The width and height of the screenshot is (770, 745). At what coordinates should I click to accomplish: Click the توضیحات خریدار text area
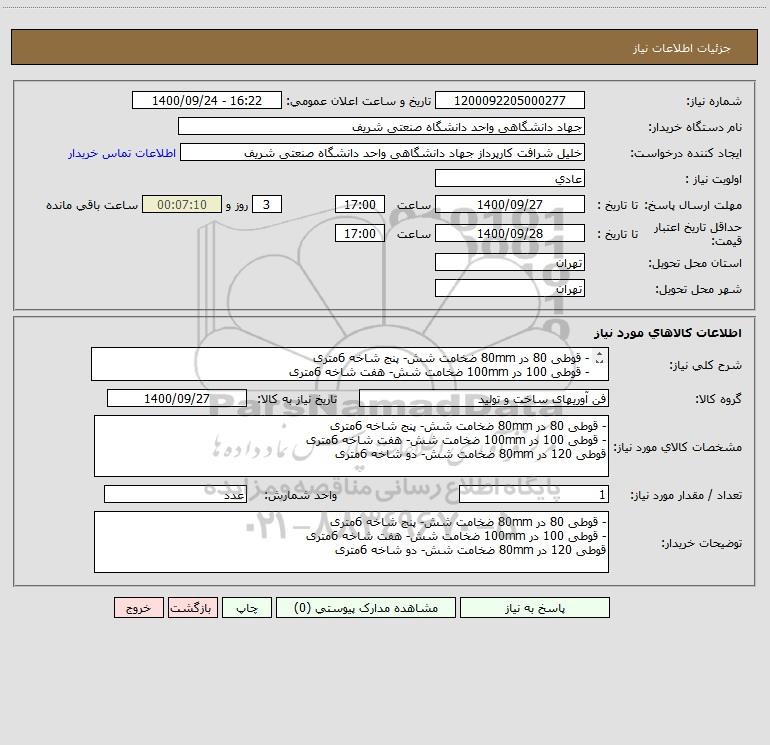[x=351, y=542]
